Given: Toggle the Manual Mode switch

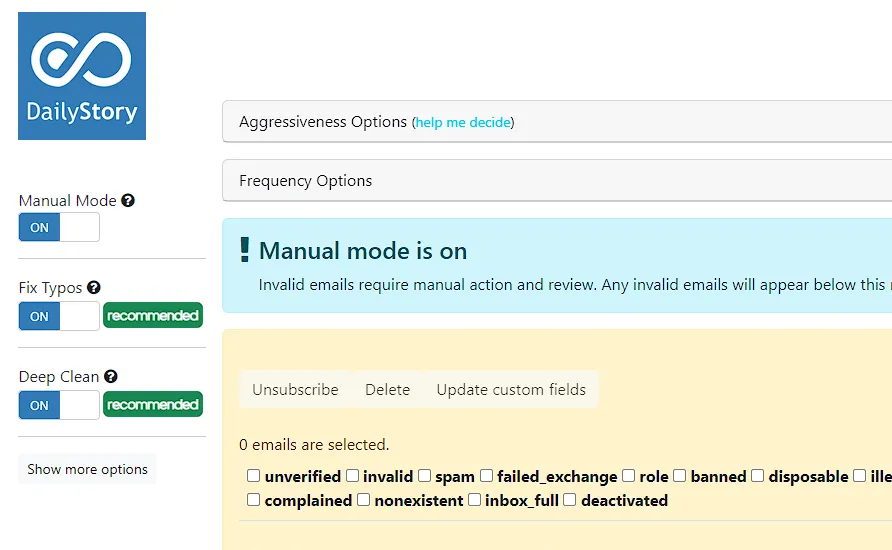Looking at the screenshot, I should tap(59, 227).
